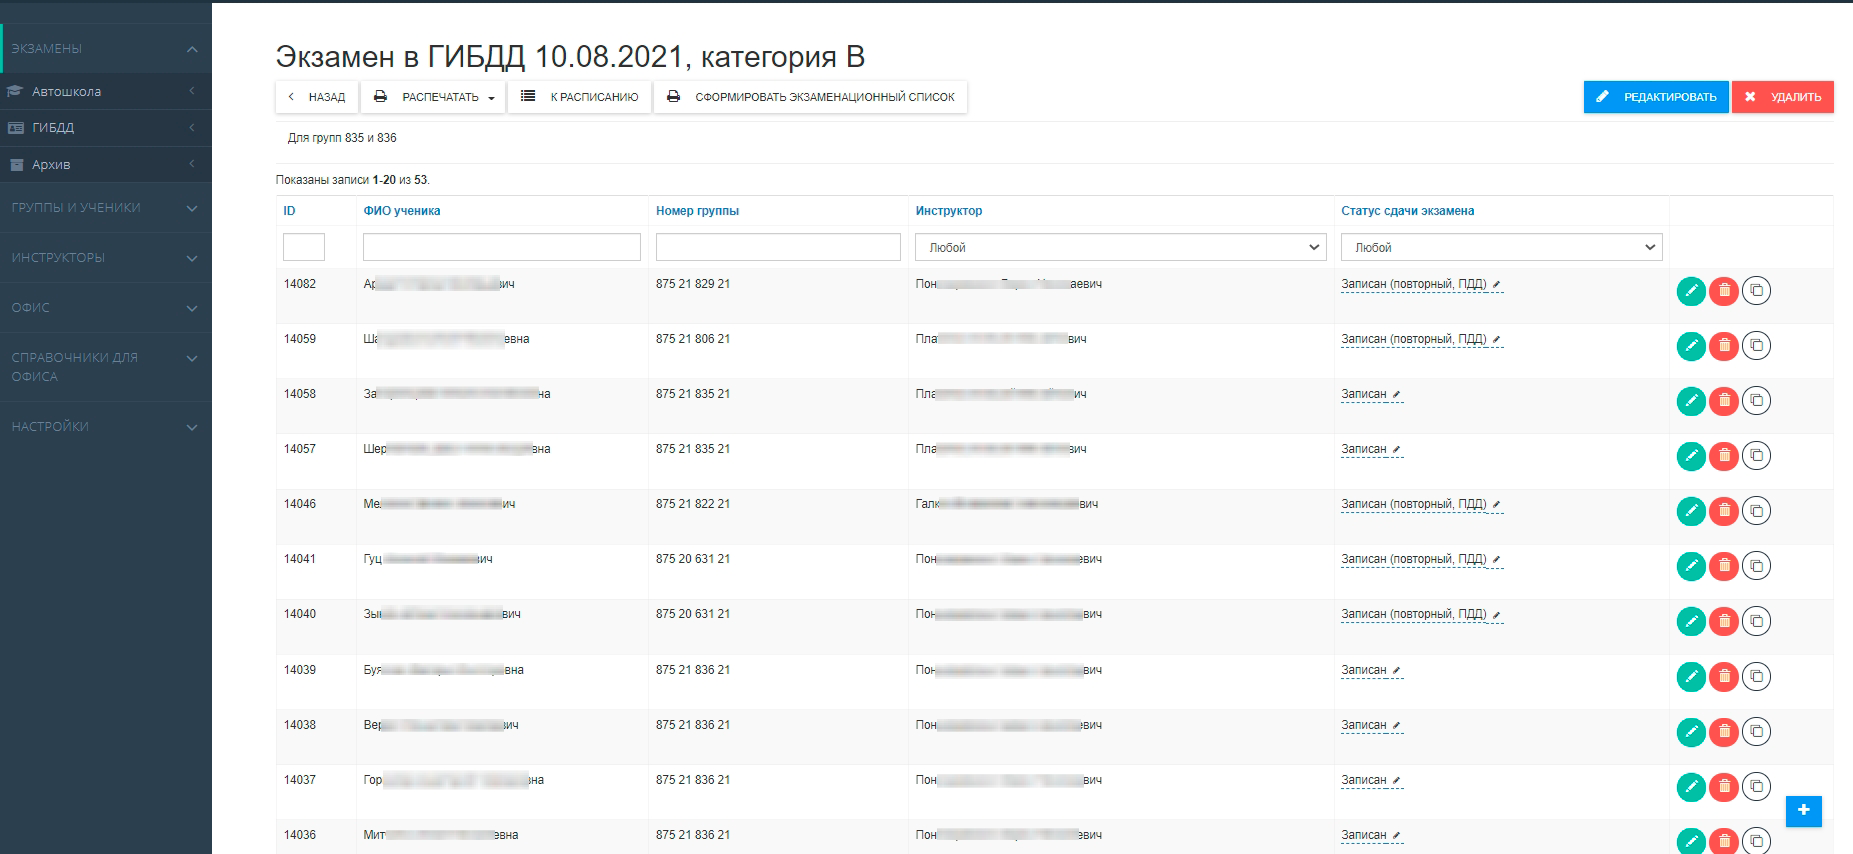
Task: Focus the ФИО ученика filter input
Action: point(502,247)
